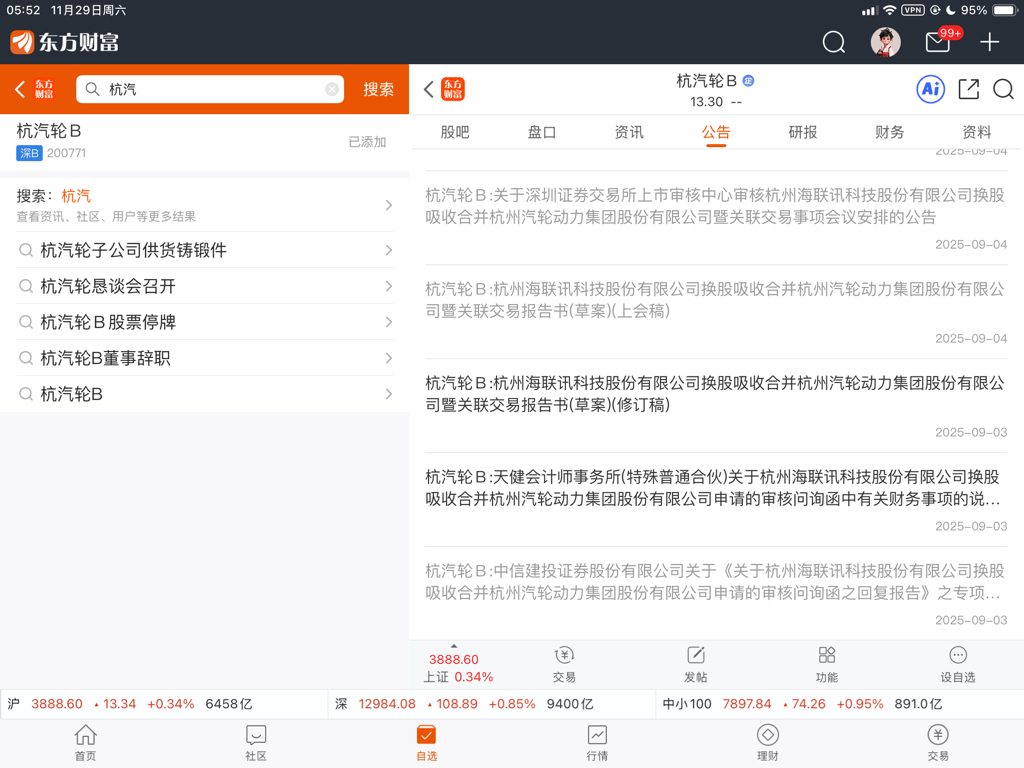Select the 杭汽轮B 200771 stock result
This screenshot has width=1024, height=768.
pyautogui.click(x=204, y=142)
